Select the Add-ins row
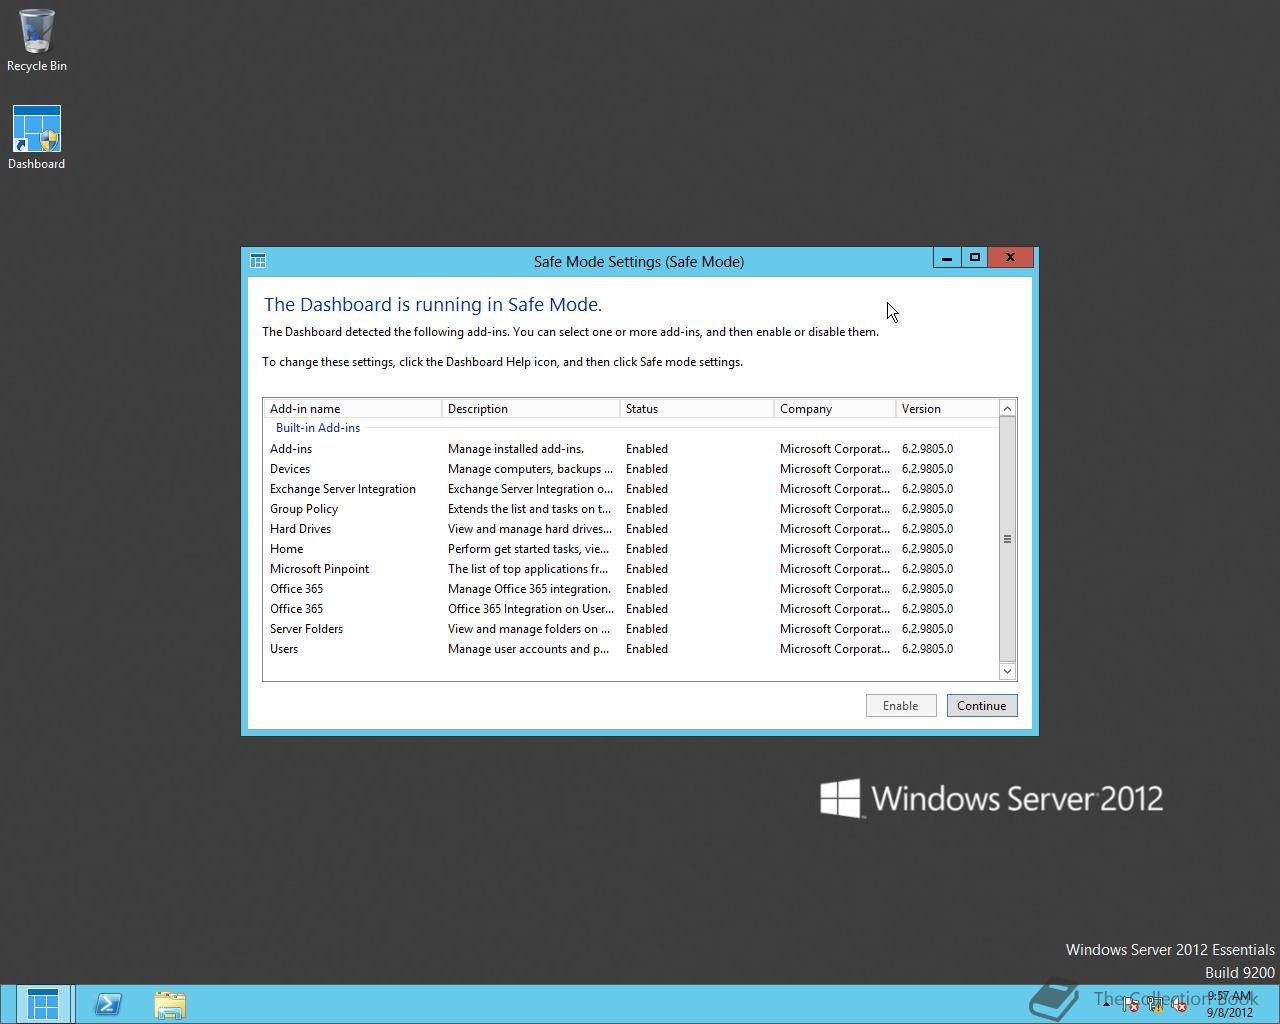The image size is (1280, 1024). tap(631, 448)
